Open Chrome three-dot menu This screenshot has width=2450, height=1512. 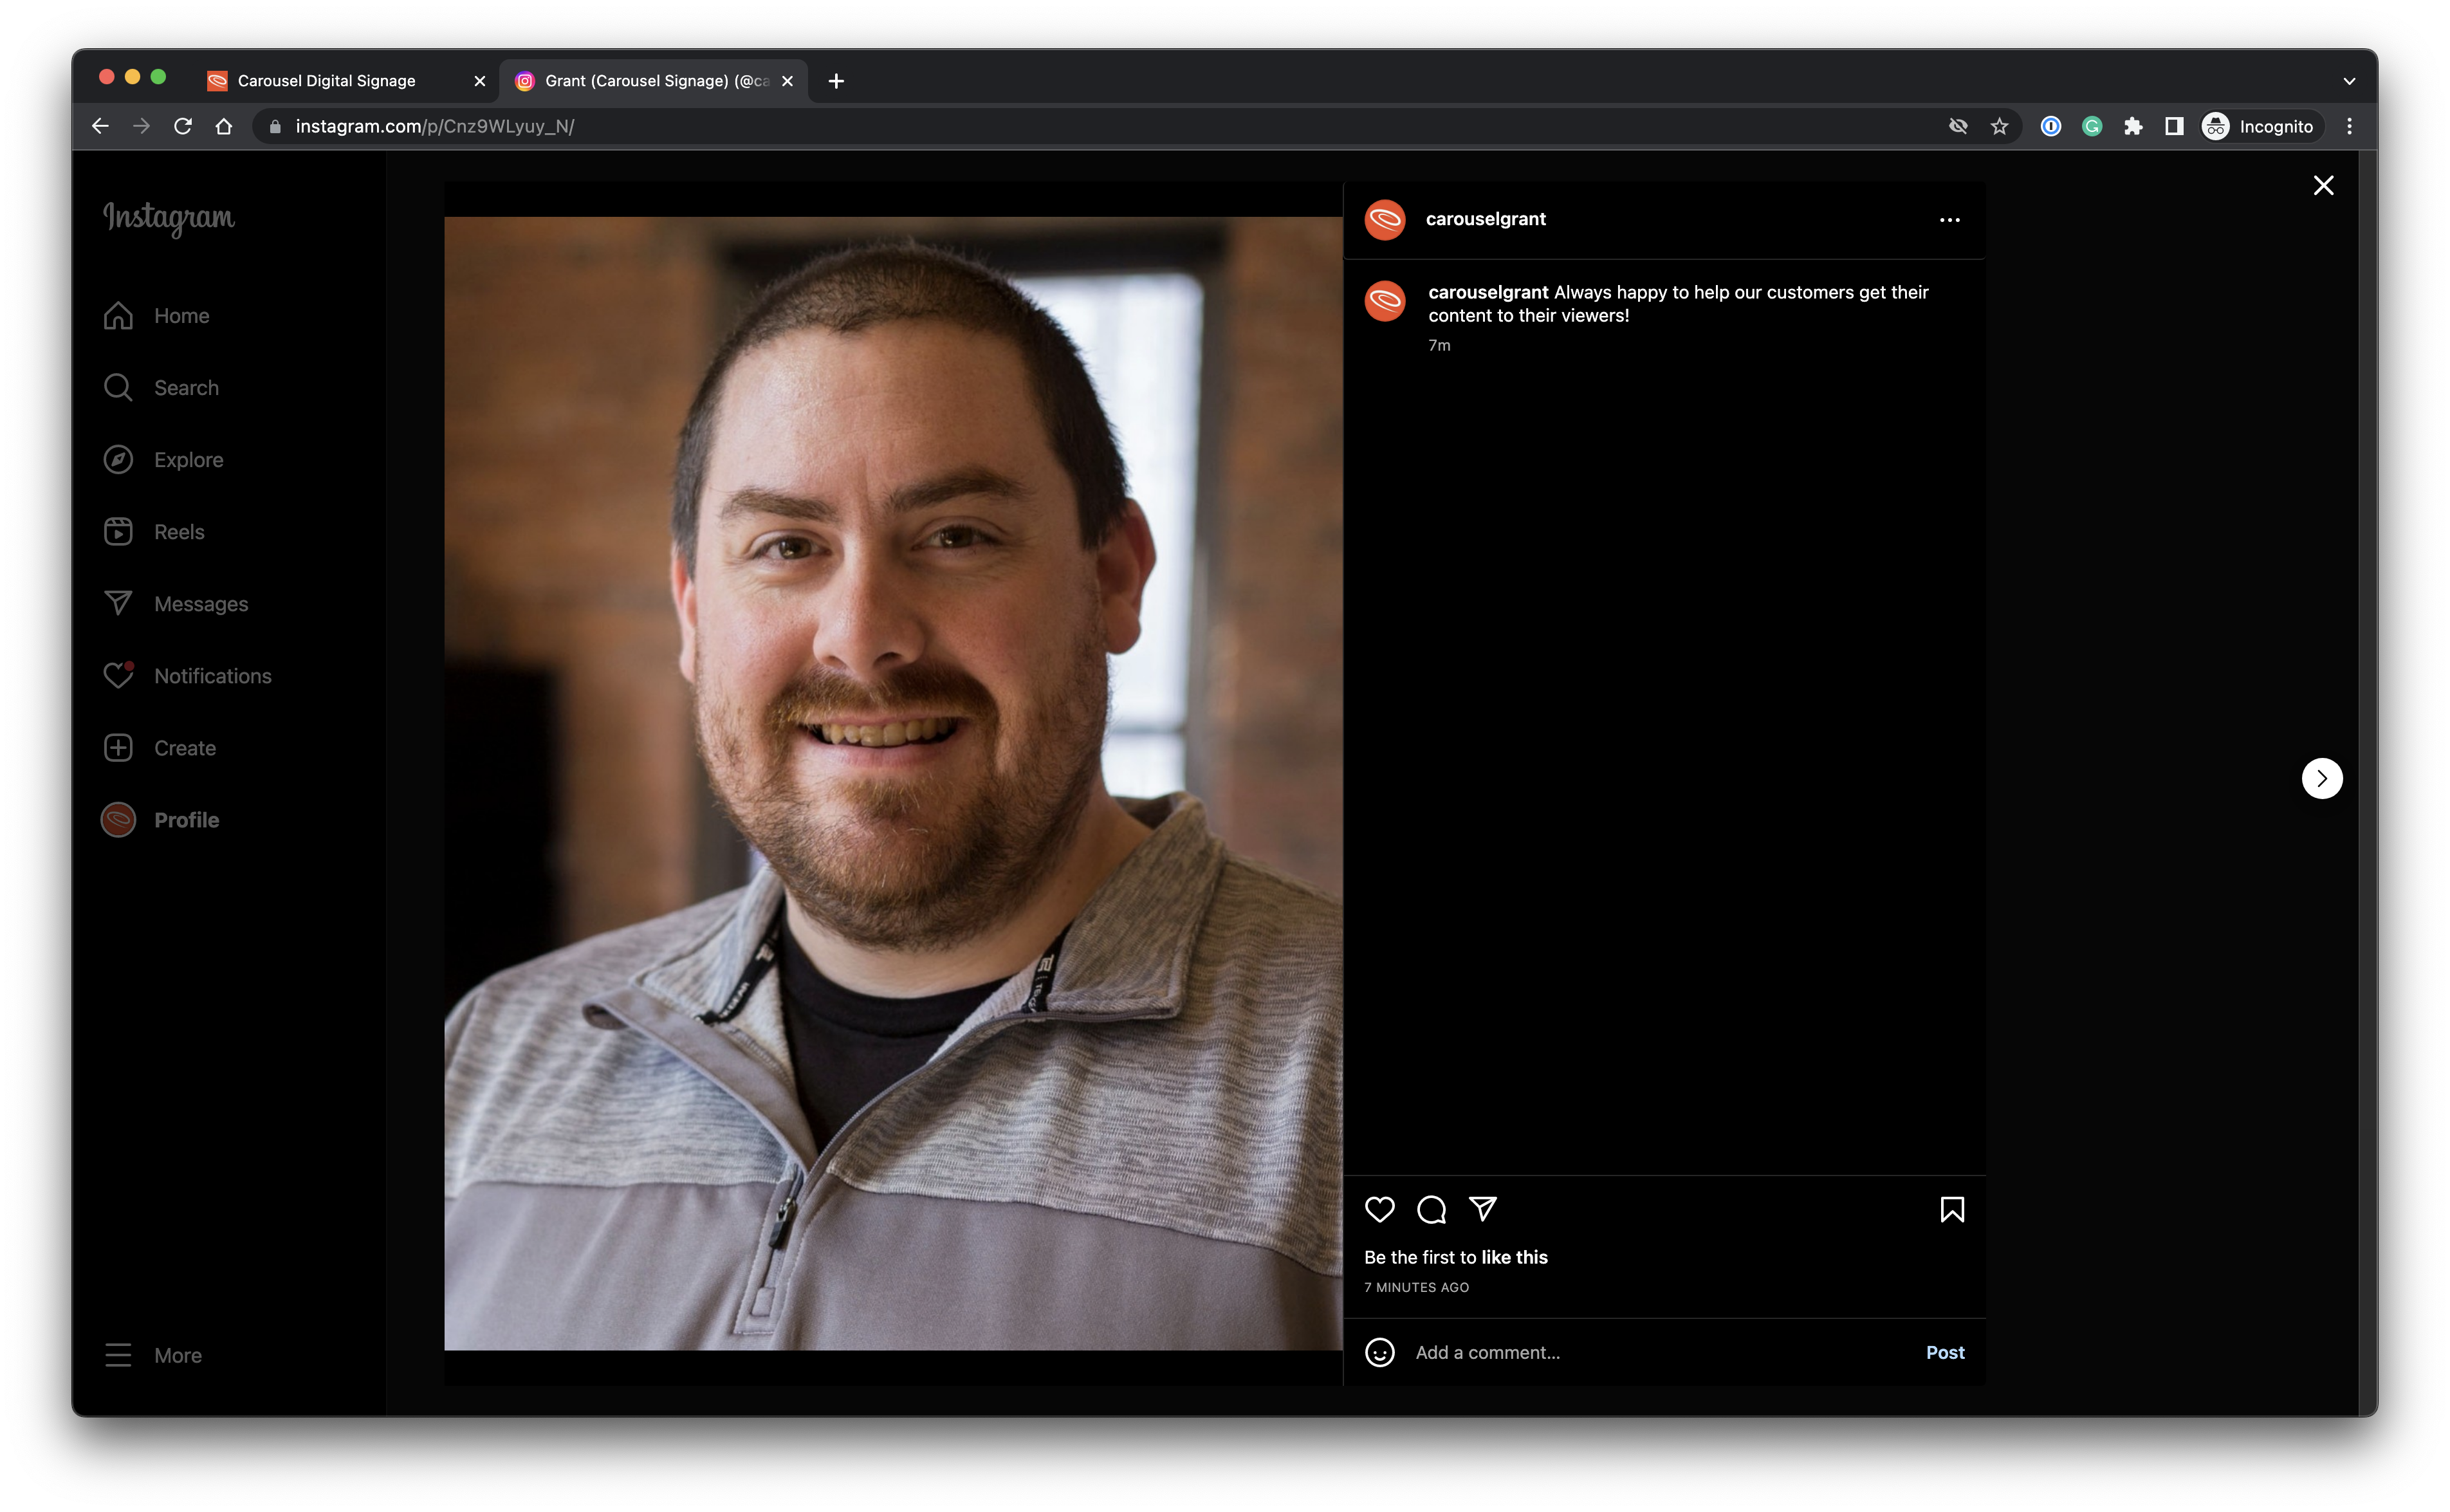click(x=2349, y=126)
